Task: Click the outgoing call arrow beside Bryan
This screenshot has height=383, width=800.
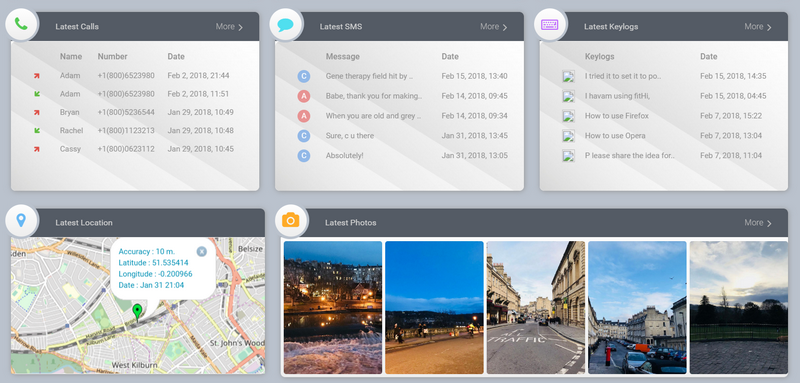Action: pyautogui.click(x=37, y=112)
